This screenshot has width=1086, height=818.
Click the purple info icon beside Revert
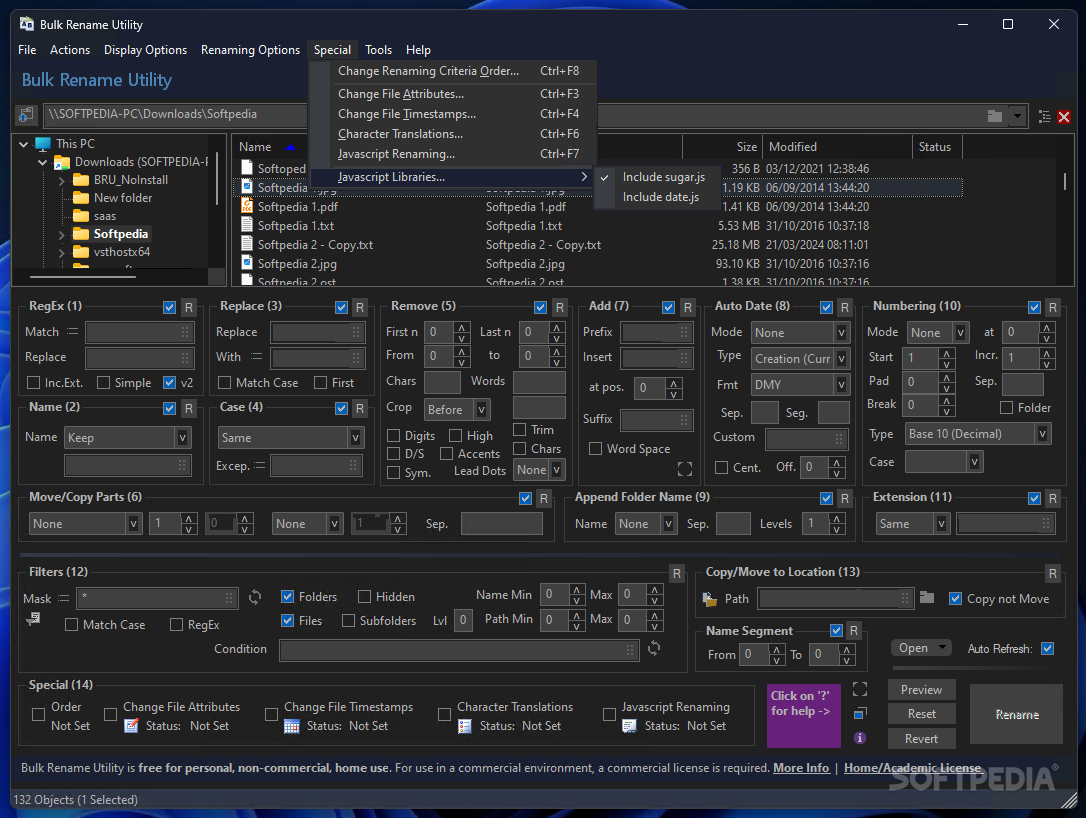[860, 738]
